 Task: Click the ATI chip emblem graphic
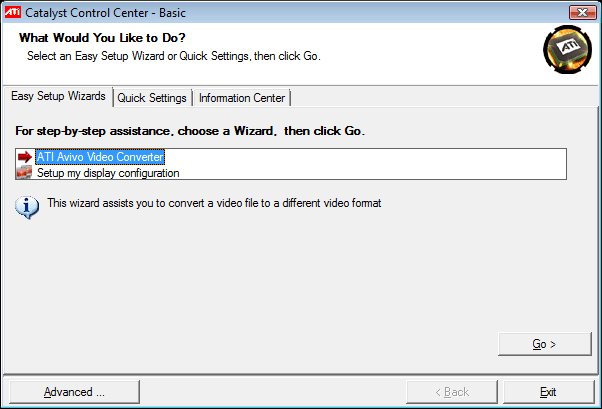567,49
